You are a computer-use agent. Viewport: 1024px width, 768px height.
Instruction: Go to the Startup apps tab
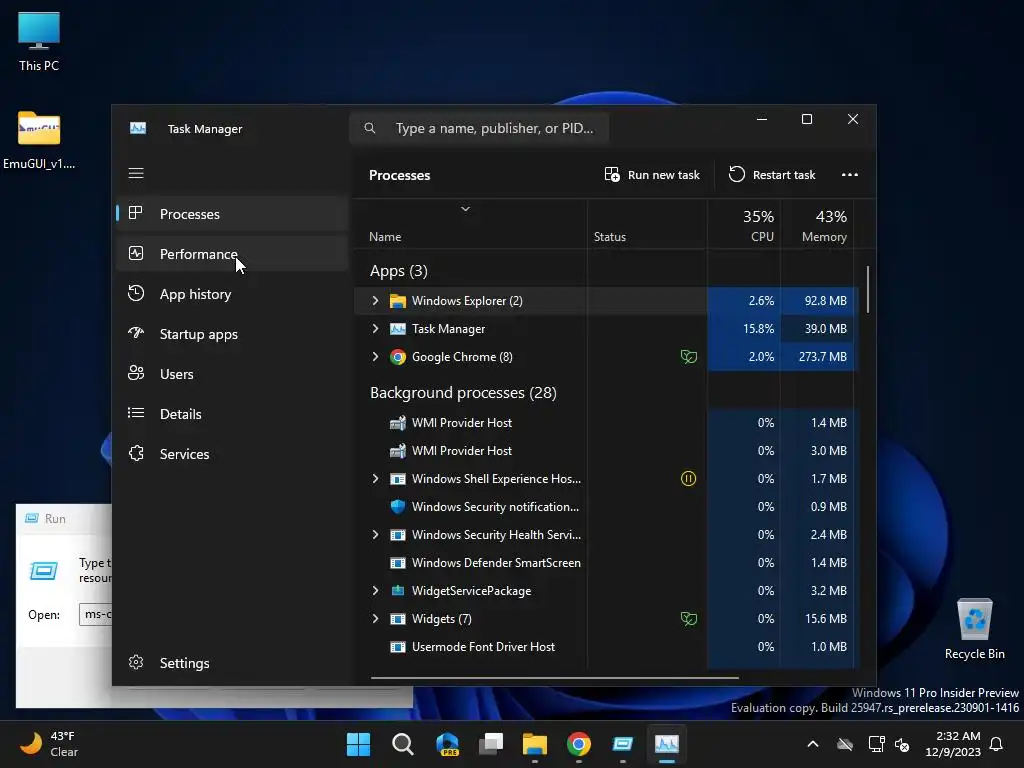tap(232, 334)
